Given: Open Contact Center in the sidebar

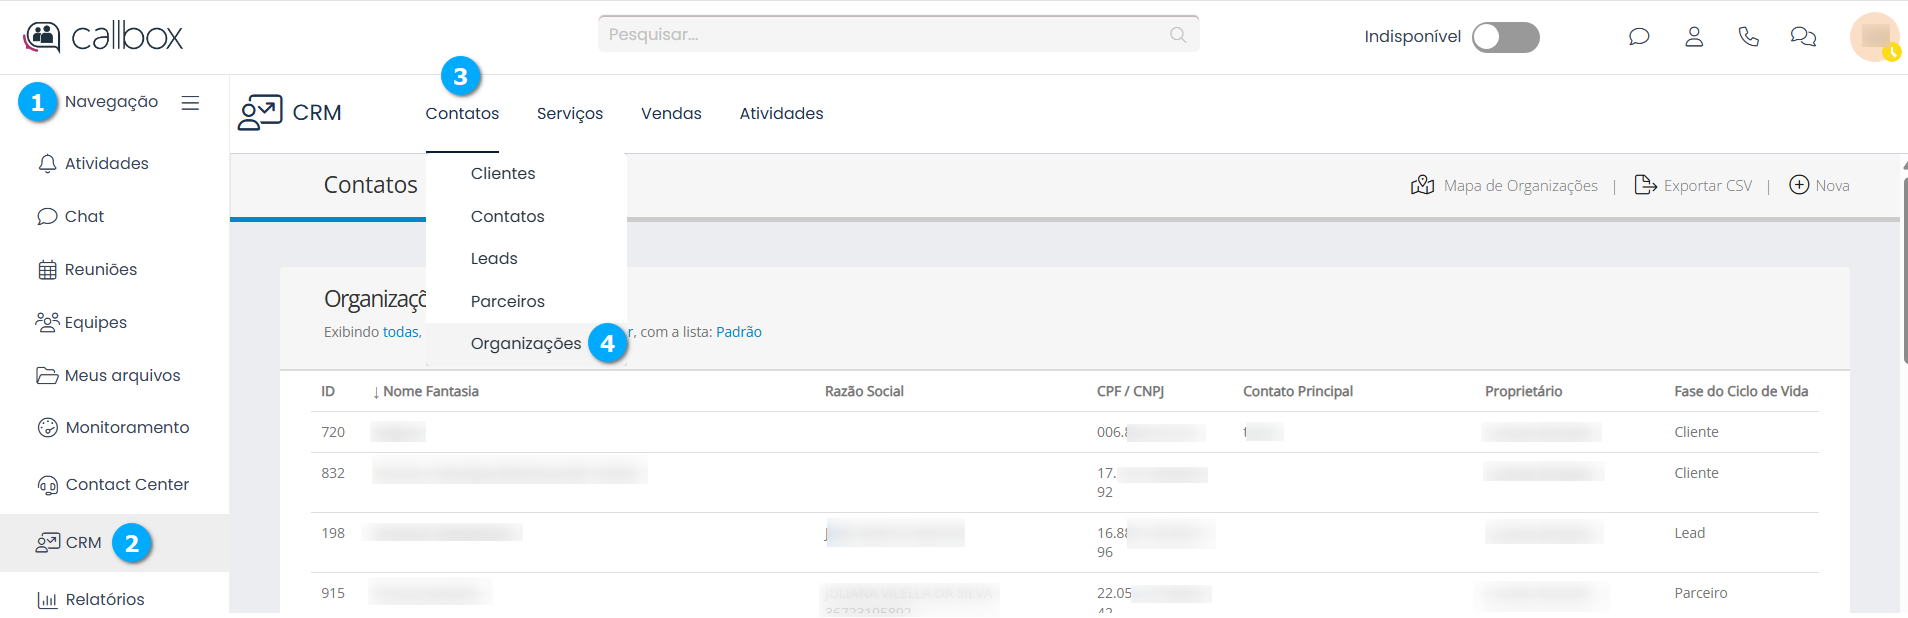Looking at the screenshot, I should point(126,484).
